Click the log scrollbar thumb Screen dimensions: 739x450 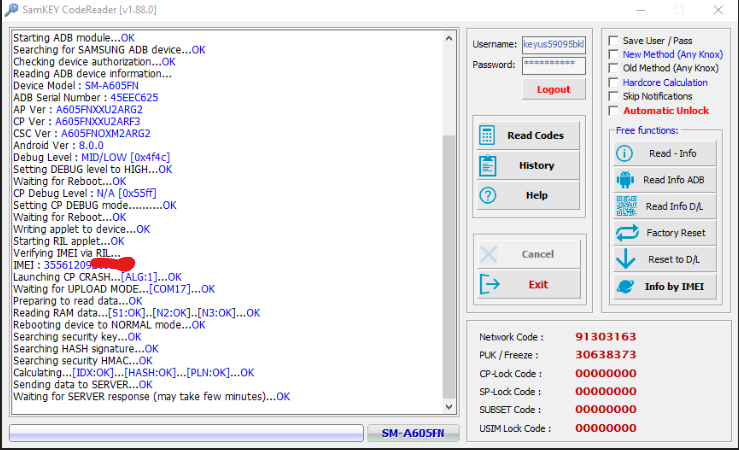pos(449,266)
